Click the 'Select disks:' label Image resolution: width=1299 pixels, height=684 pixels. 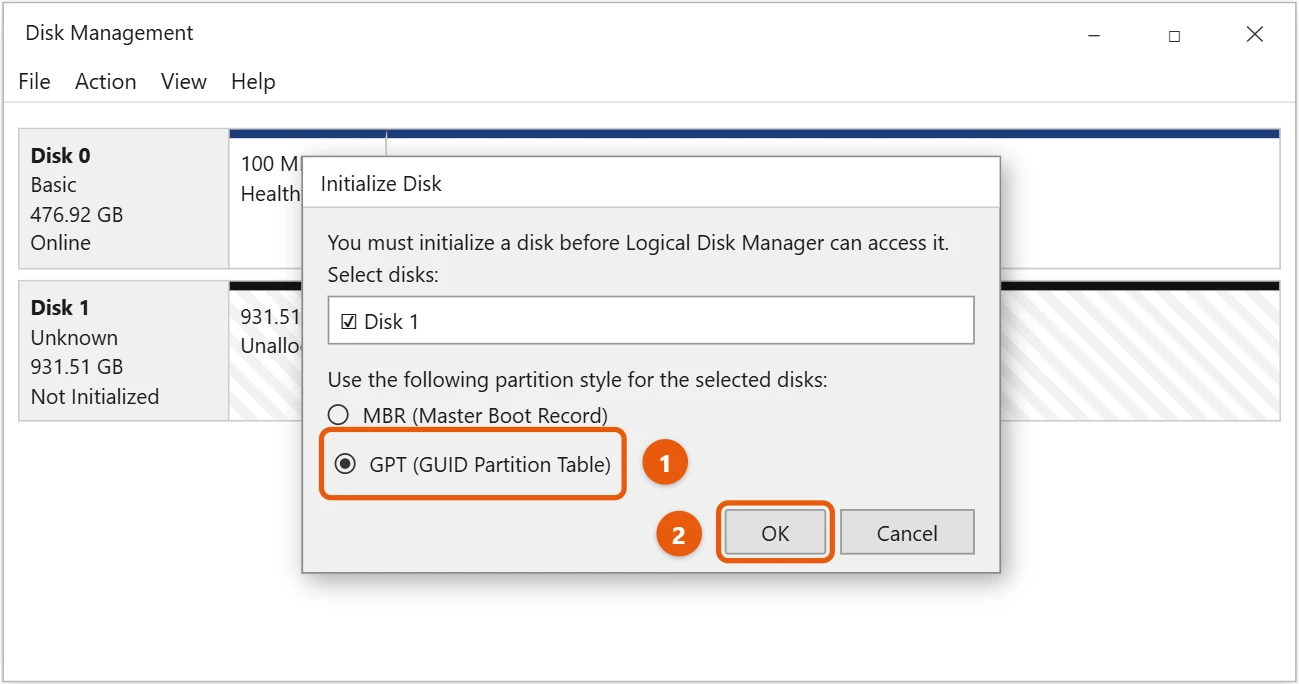(383, 275)
